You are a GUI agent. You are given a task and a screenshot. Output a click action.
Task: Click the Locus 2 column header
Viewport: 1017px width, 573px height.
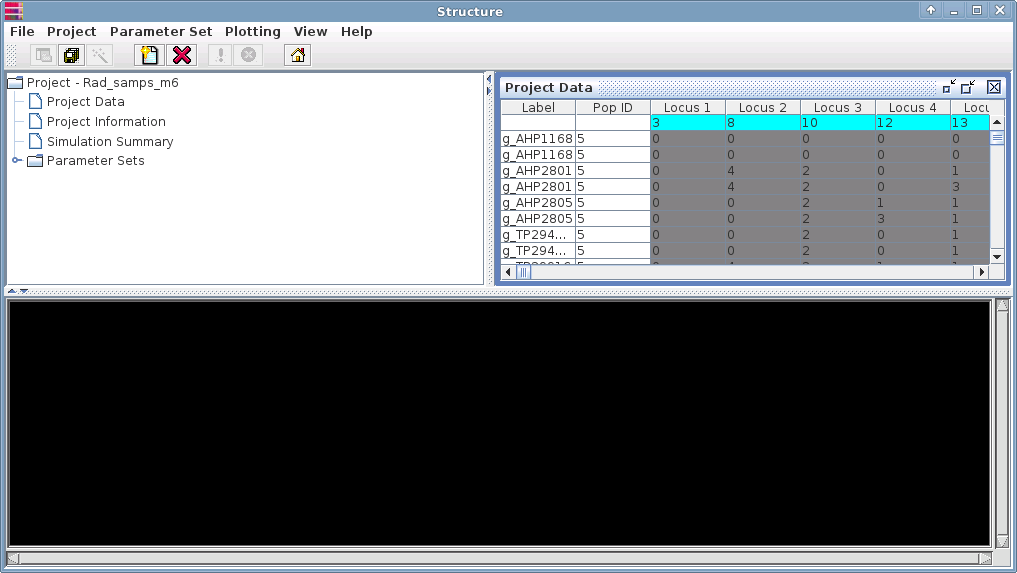coord(762,107)
